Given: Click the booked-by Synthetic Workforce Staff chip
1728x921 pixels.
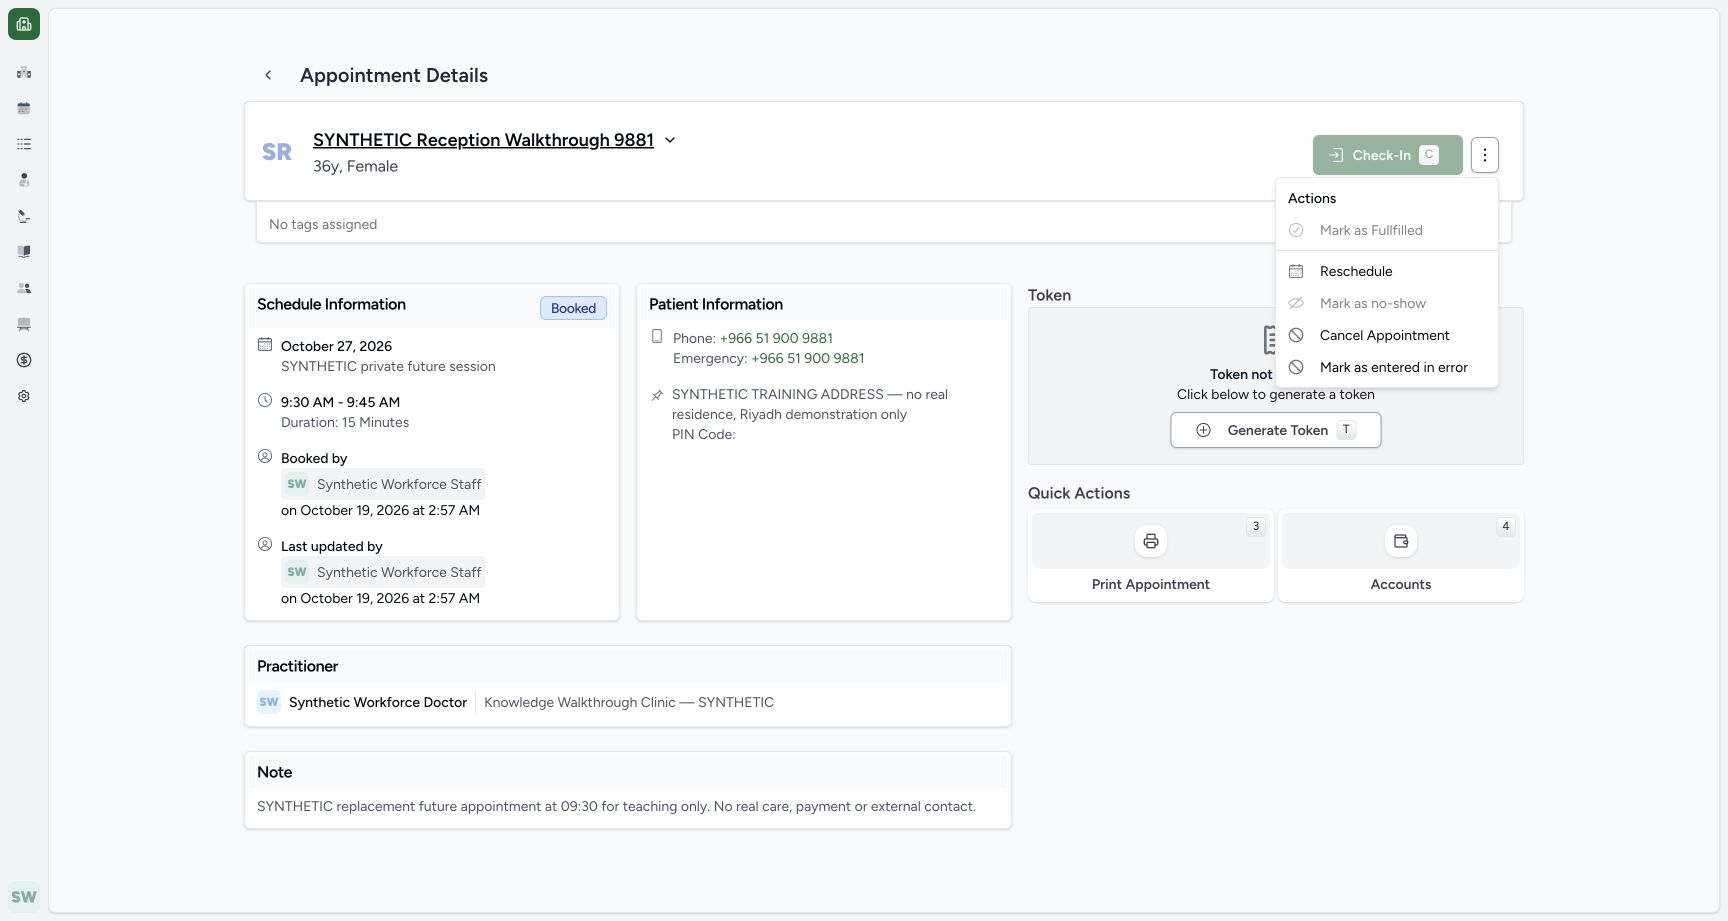Looking at the screenshot, I should (x=383, y=484).
